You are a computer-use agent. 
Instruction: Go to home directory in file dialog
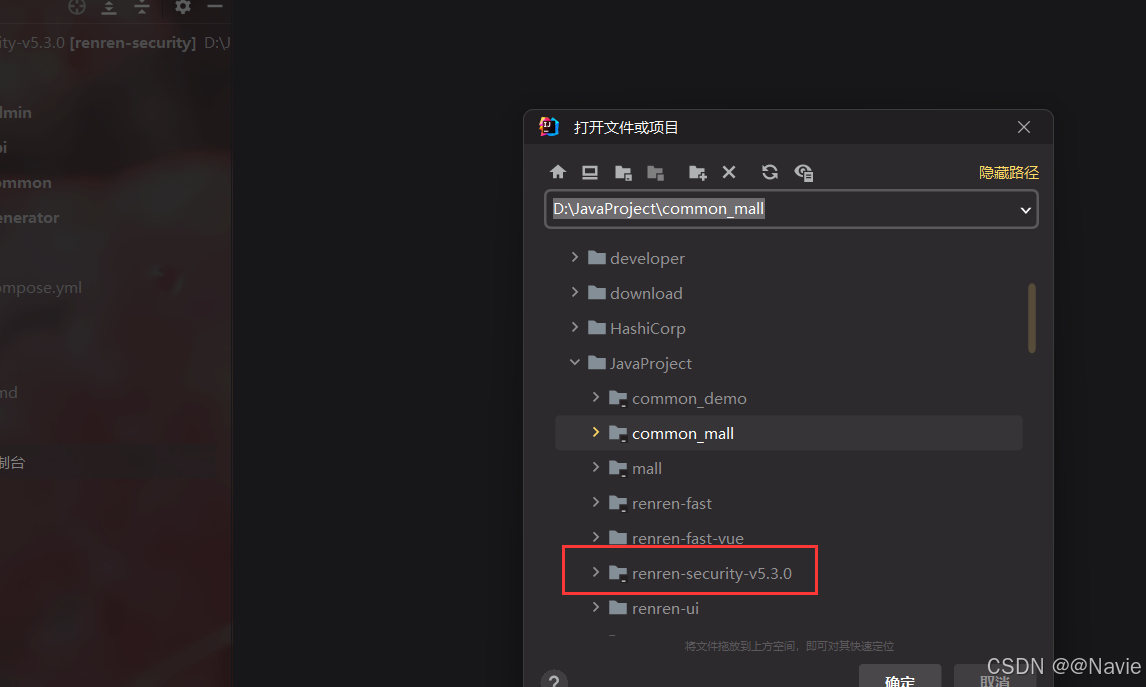click(558, 172)
